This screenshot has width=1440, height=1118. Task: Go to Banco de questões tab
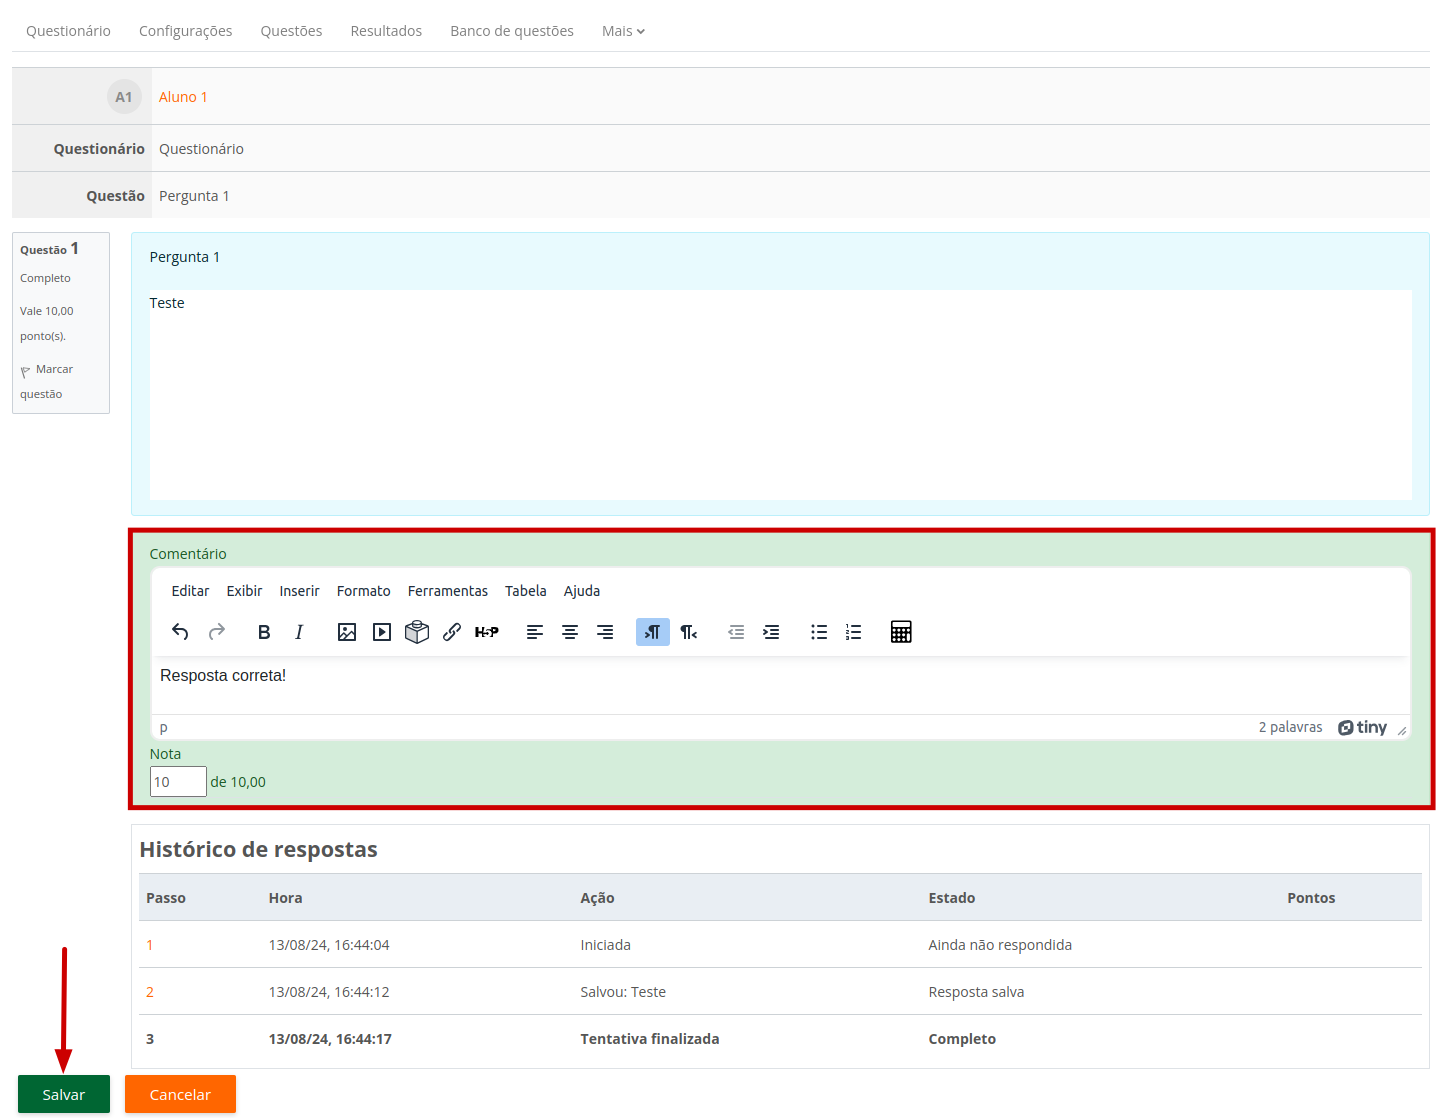coord(512,31)
